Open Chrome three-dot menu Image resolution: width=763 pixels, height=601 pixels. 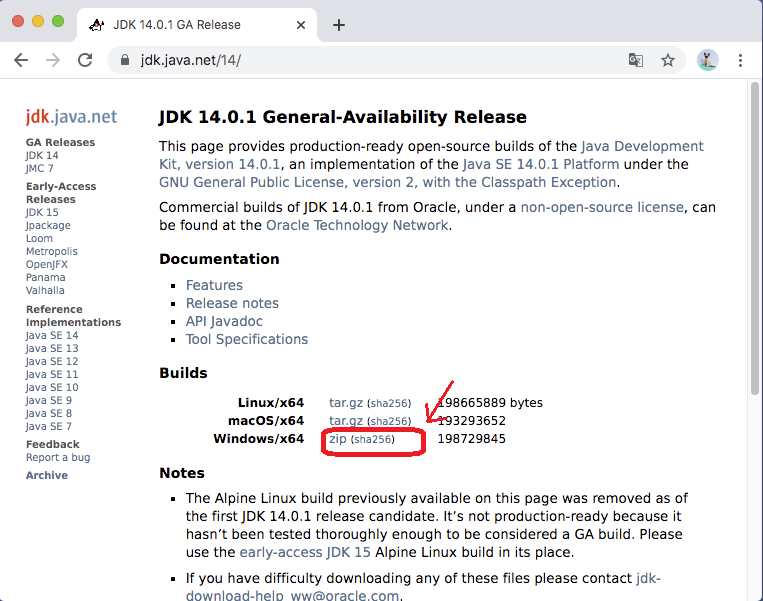coord(742,60)
